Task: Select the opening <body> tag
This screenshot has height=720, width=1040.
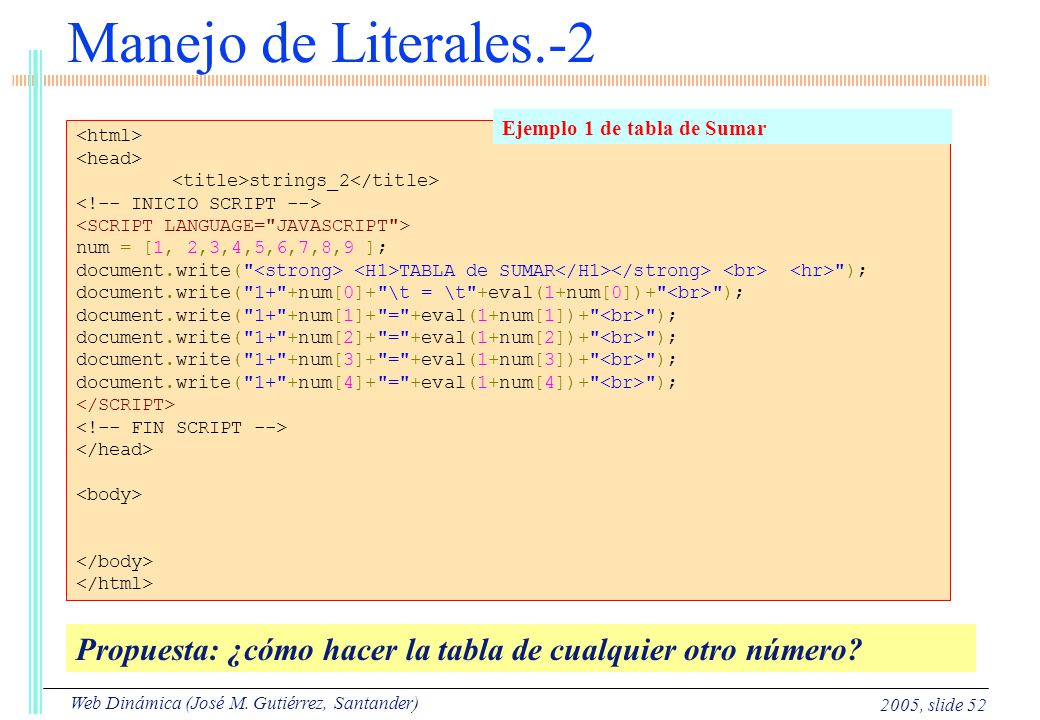Action: click(x=109, y=495)
